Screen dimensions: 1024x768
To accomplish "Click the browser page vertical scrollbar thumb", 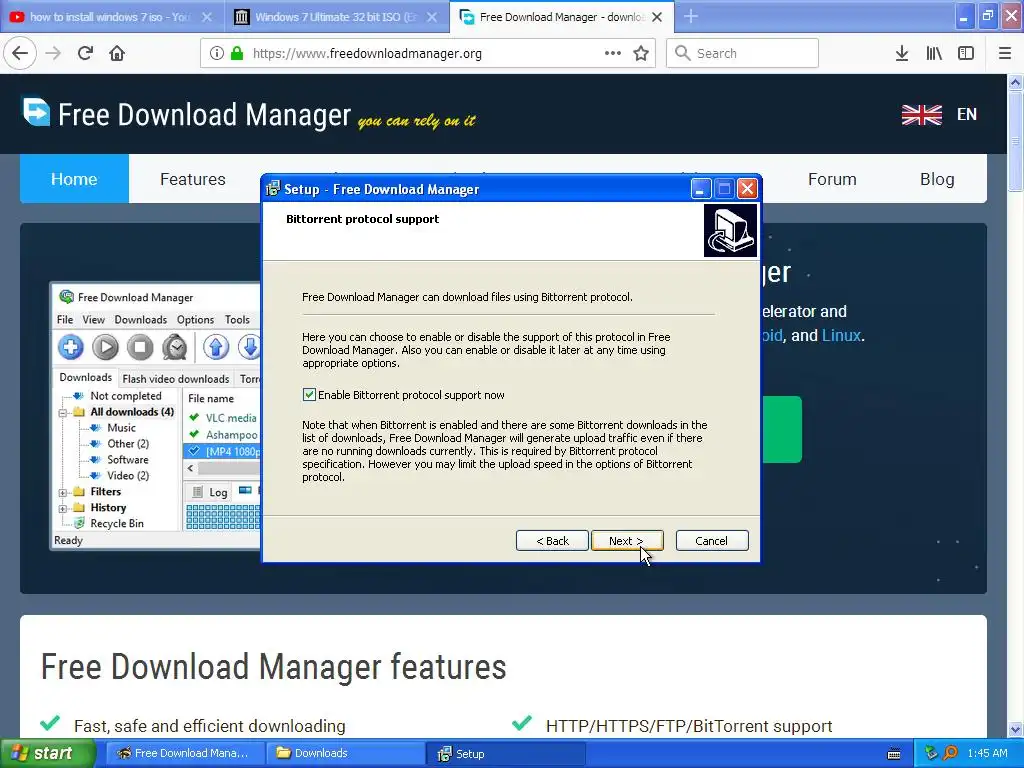I will tap(1015, 142).
